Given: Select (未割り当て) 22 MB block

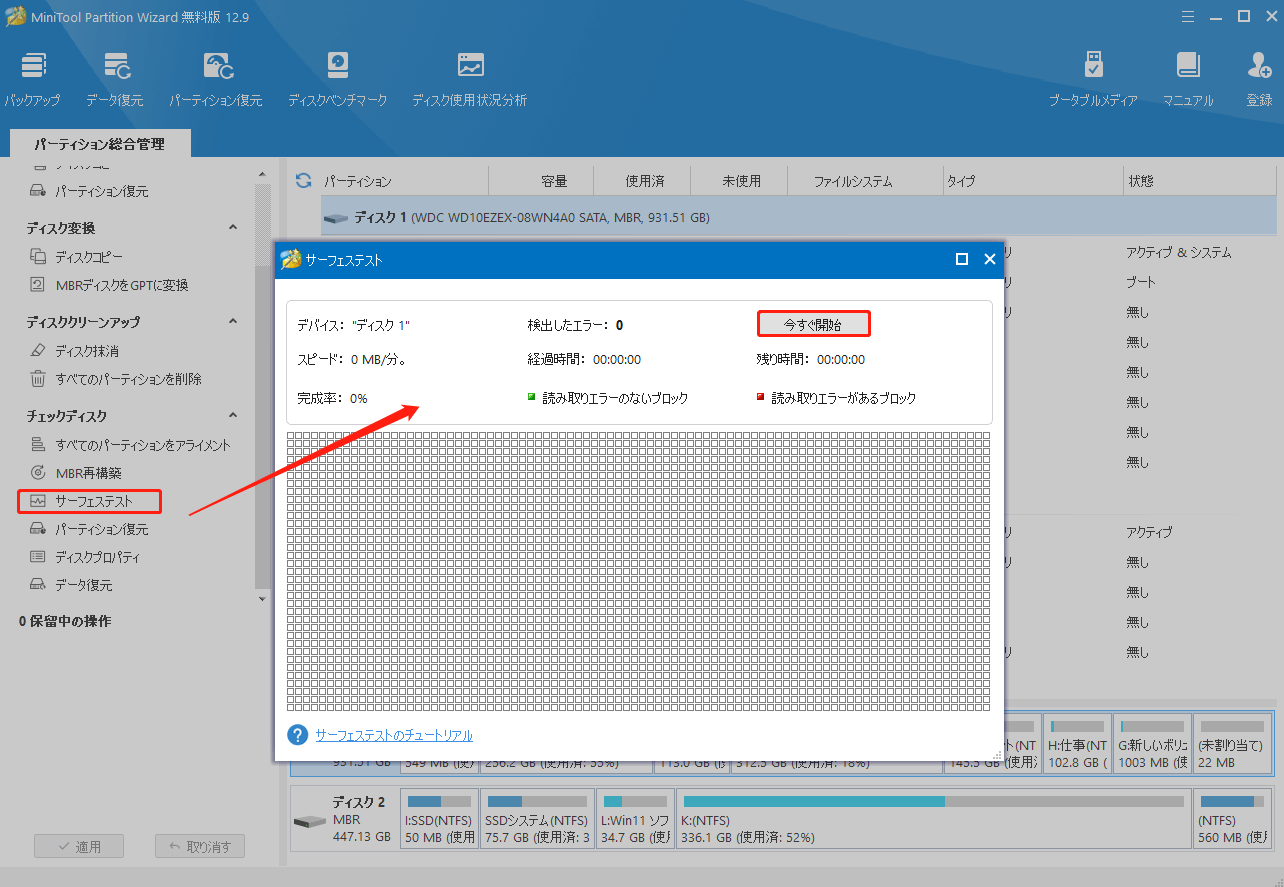Looking at the screenshot, I should pos(1234,744).
